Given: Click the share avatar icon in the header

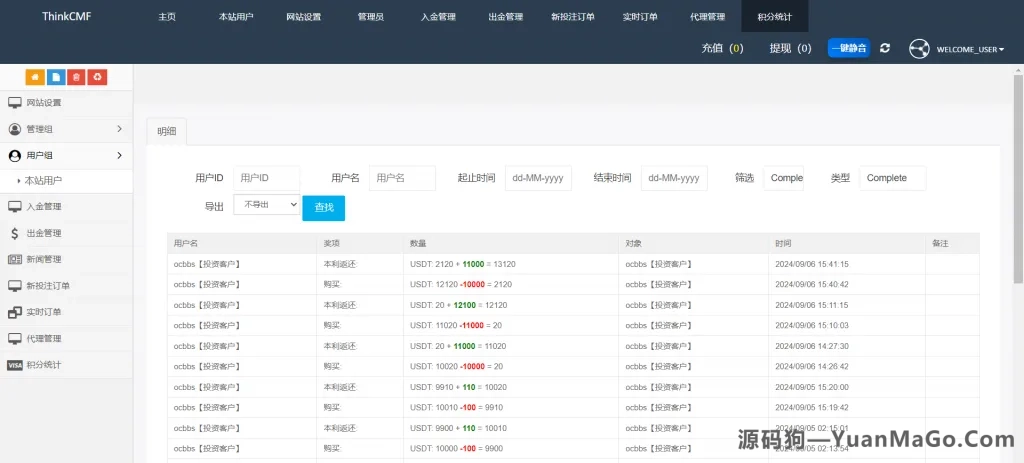Looking at the screenshot, I should (920, 49).
